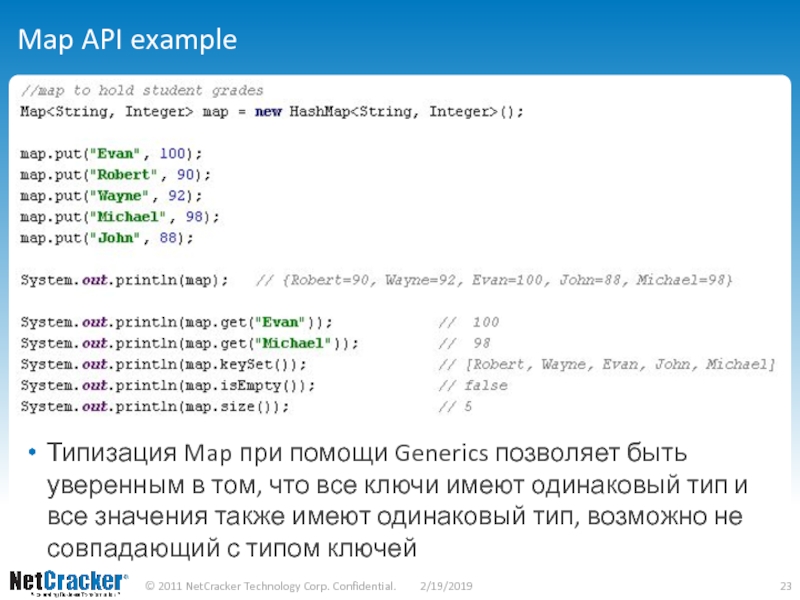Image resolution: width=800 pixels, height=600 pixels.
Task: Click the println(map.keySet()) statement
Action: [x=163, y=364]
